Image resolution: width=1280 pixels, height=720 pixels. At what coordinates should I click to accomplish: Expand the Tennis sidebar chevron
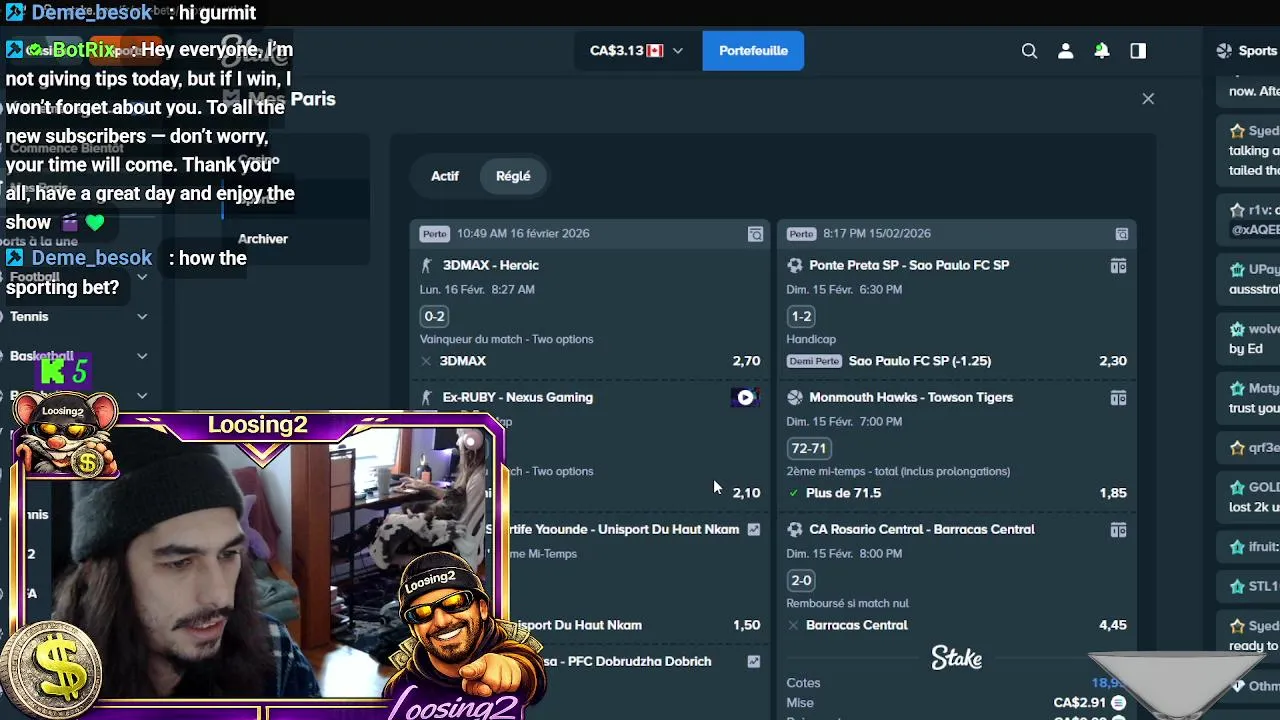click(142, 317)
